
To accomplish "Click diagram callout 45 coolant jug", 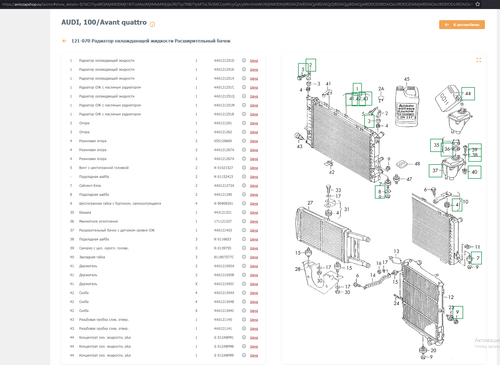I will (407, 79).
